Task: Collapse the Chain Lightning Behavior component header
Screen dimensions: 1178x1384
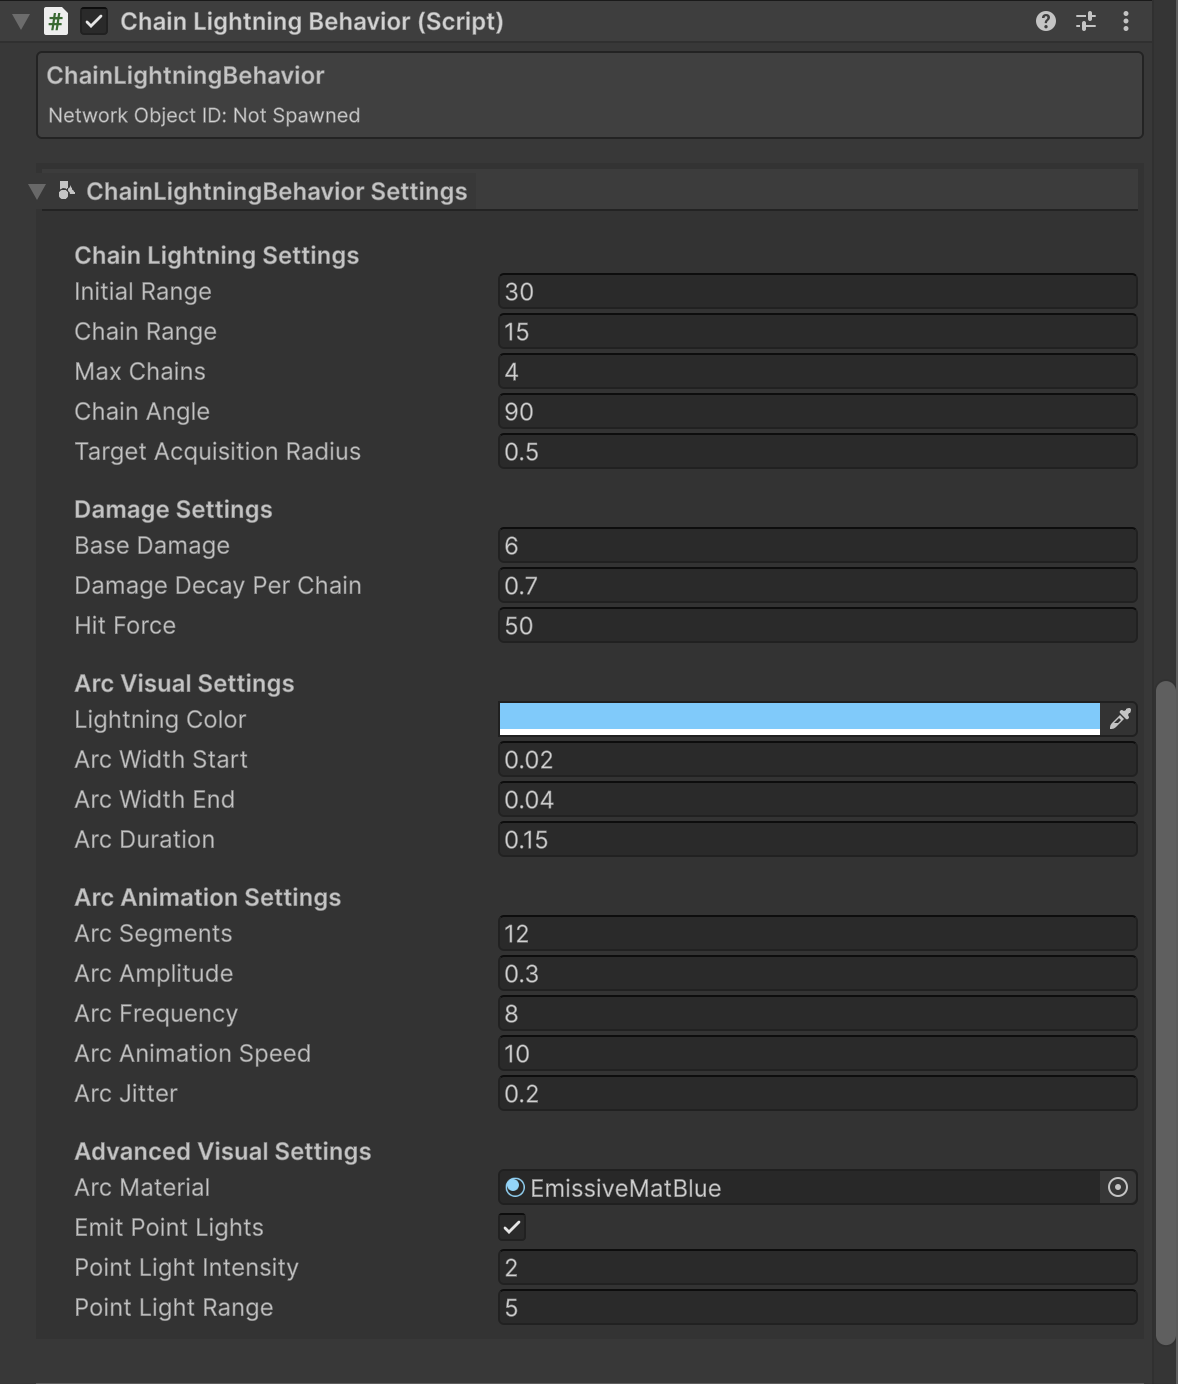Action: (20, 20)
